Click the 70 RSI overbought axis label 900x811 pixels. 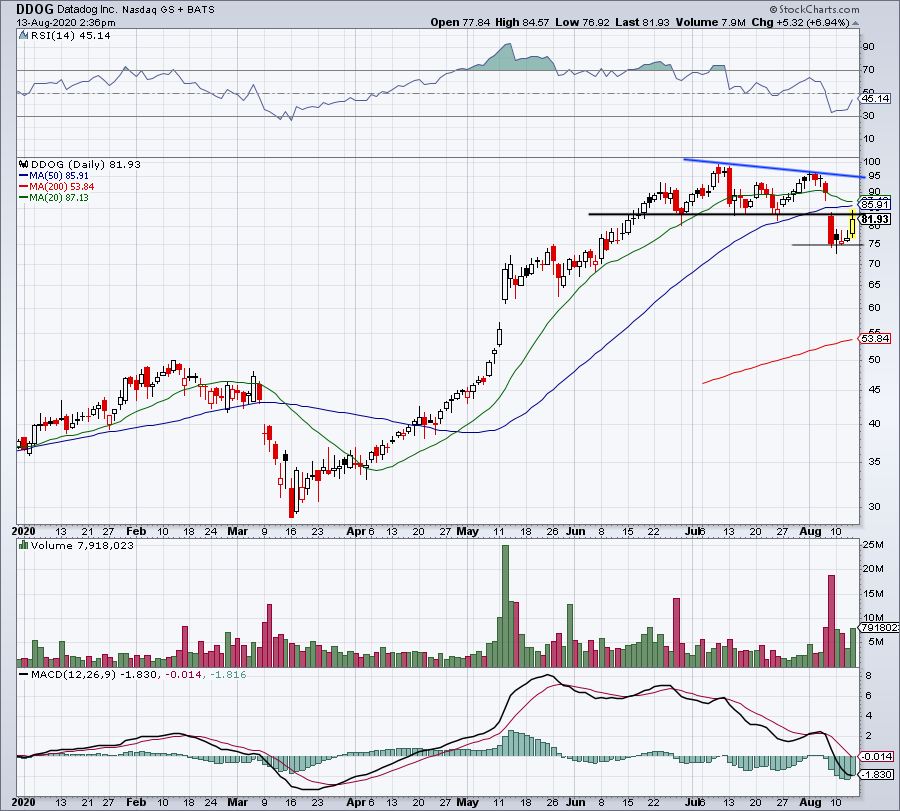(x=868, y=70)
